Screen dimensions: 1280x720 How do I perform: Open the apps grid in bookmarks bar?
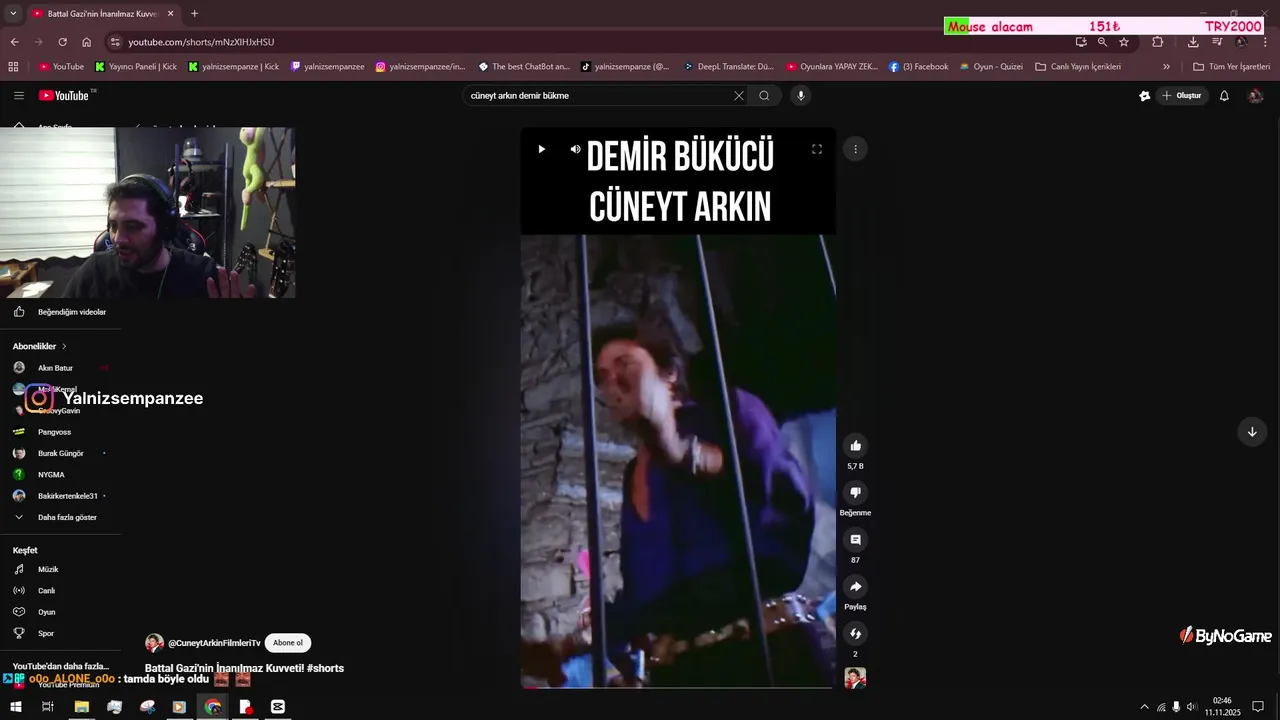[x=13, y=66]
